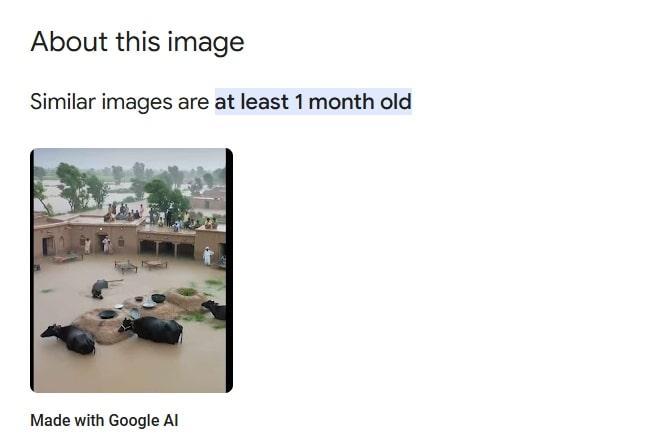Click the charpoy beds in the flooded courtyard
This screenshot has width=661, height=436.
click(x=140, y=265)
